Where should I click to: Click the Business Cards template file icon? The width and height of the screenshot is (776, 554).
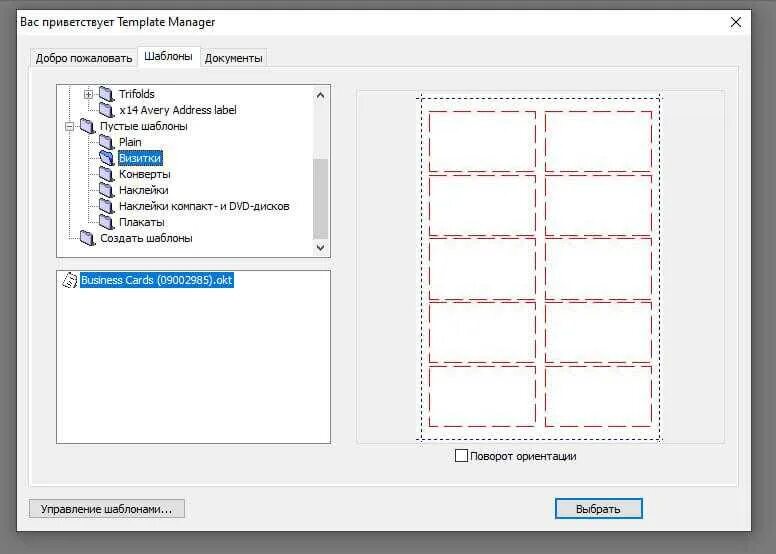[69, 280]
